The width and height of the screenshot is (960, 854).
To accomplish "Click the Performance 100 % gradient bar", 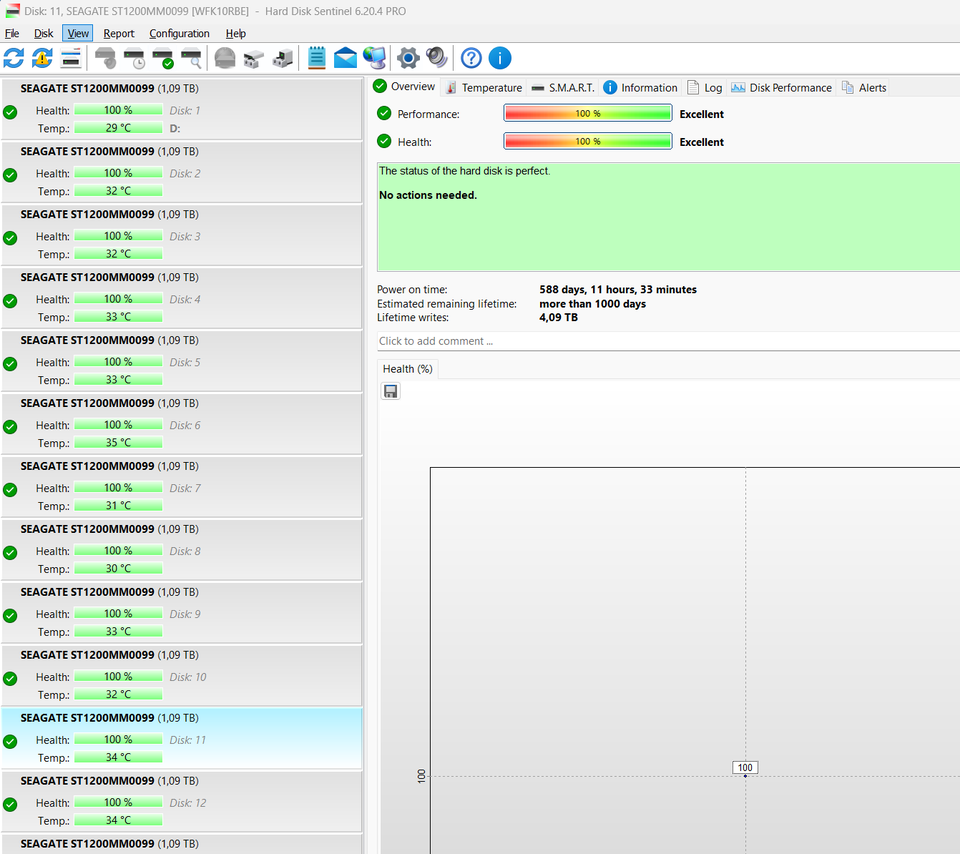I will coord(588,113).
